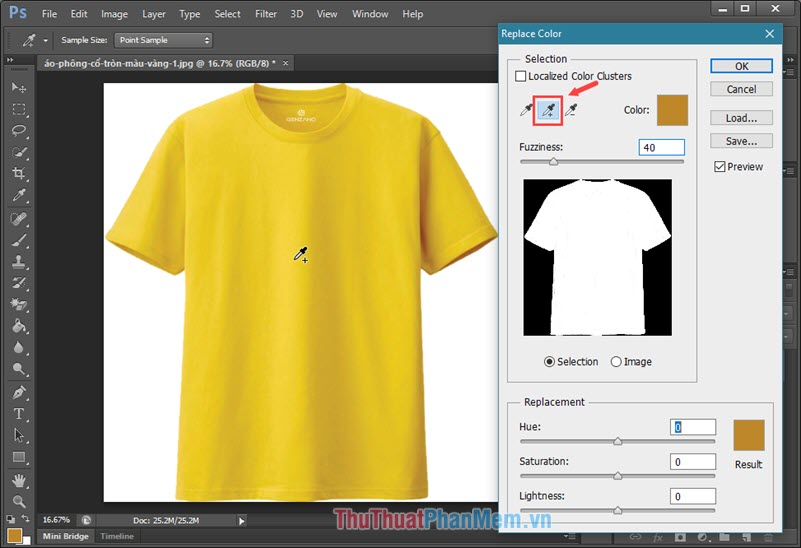Enable Localized Color Clusters checkbox
This screenshot has width=801, height=548.
tap(520, 76)
